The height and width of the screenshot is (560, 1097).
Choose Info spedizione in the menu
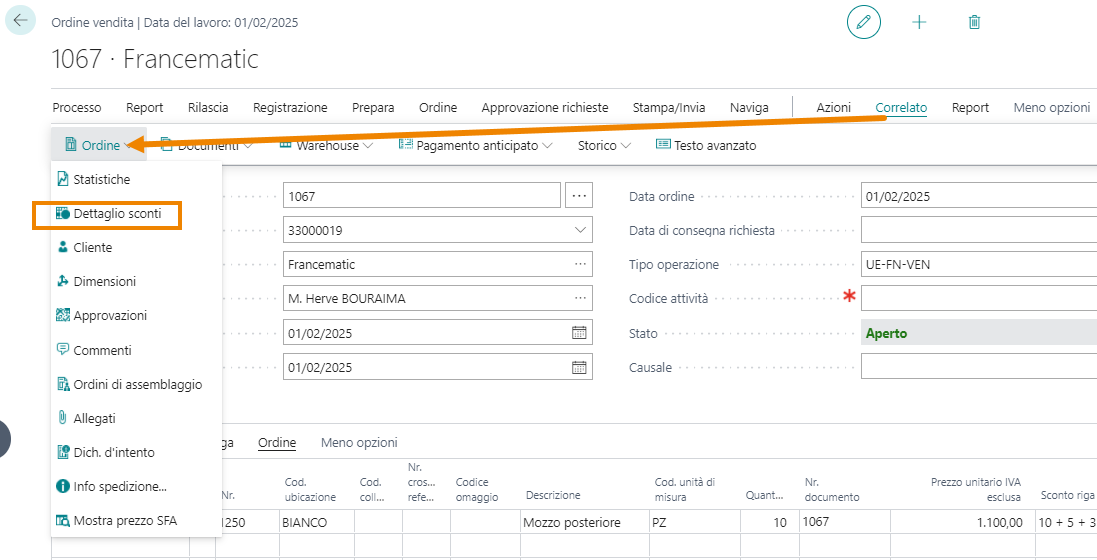tap(119, 486)
